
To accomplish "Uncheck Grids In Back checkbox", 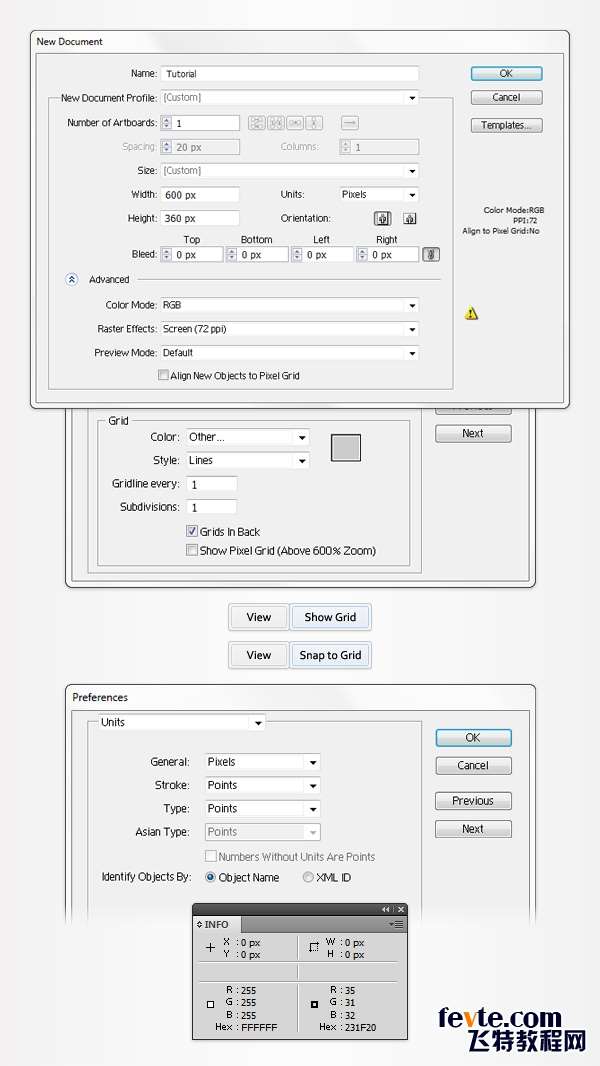I will pos(192,532).
